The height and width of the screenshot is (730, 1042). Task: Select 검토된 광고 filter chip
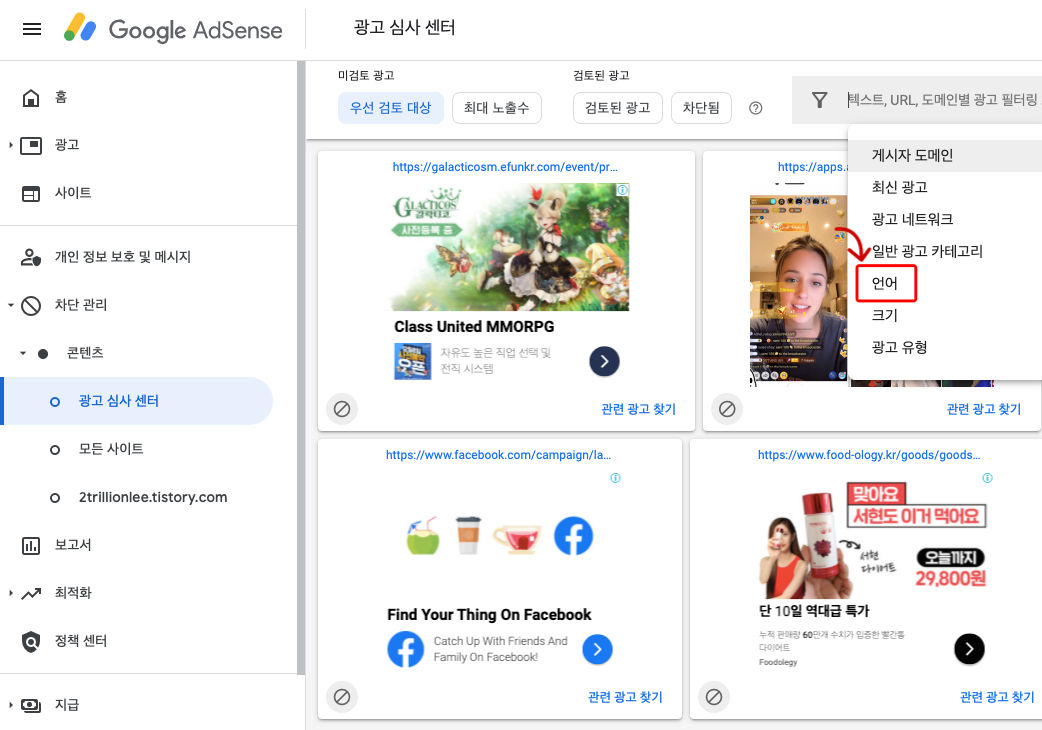(x=617, y=108)
